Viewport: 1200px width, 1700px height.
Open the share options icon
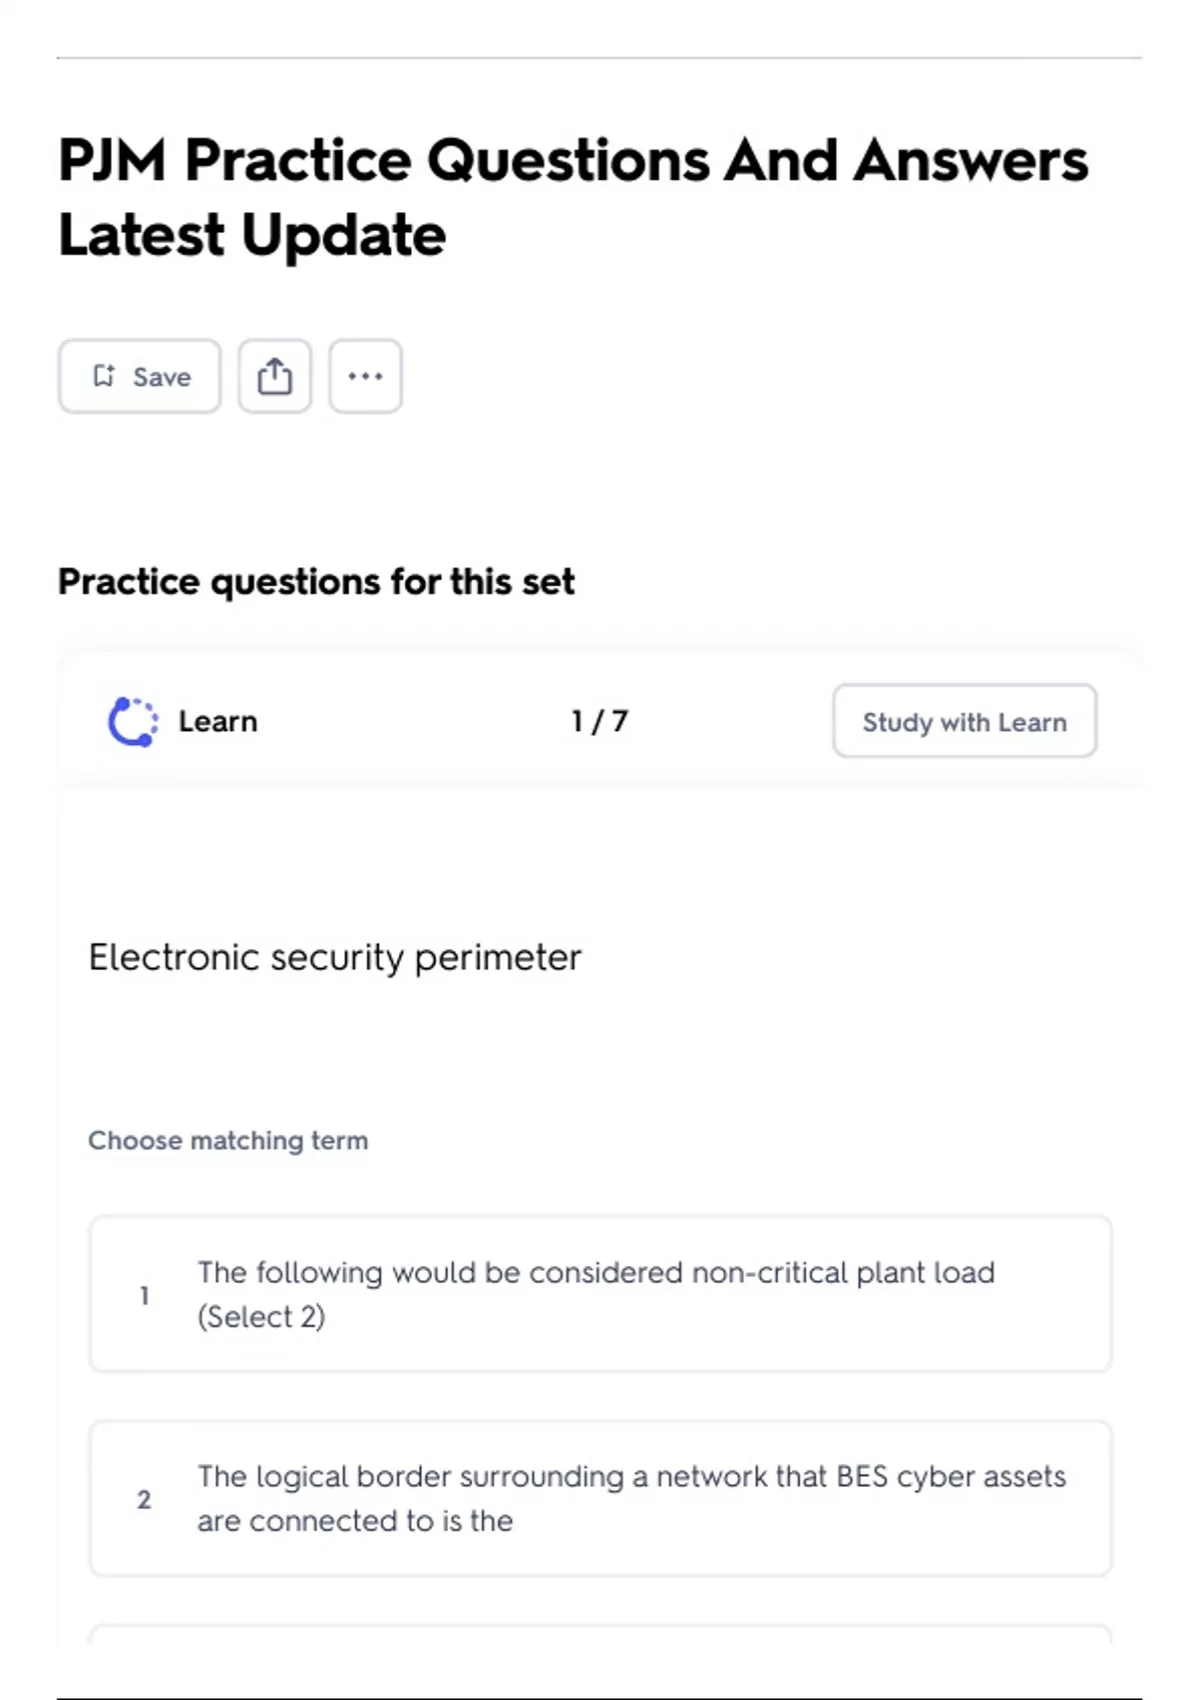[275, 376]
